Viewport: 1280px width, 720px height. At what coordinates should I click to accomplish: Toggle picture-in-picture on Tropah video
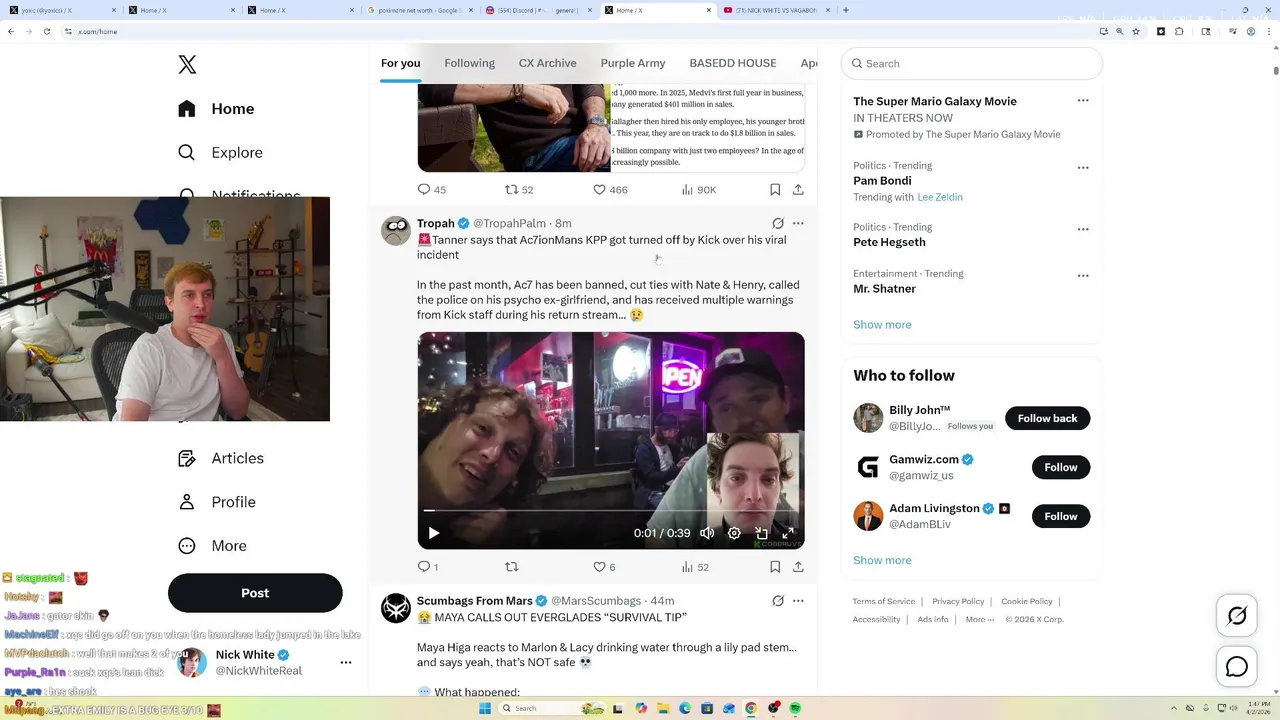[x=761, y=533]
